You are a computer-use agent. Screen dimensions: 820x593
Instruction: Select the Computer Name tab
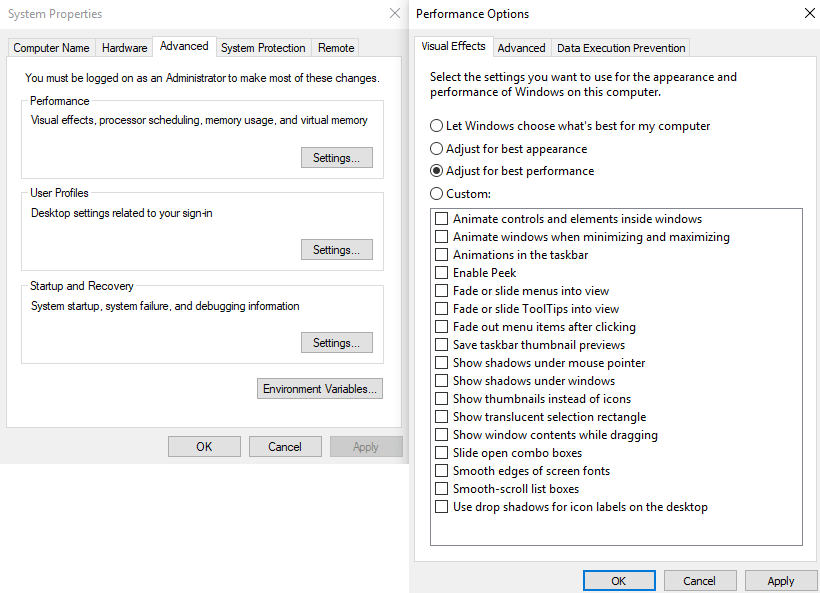point(50,47)
